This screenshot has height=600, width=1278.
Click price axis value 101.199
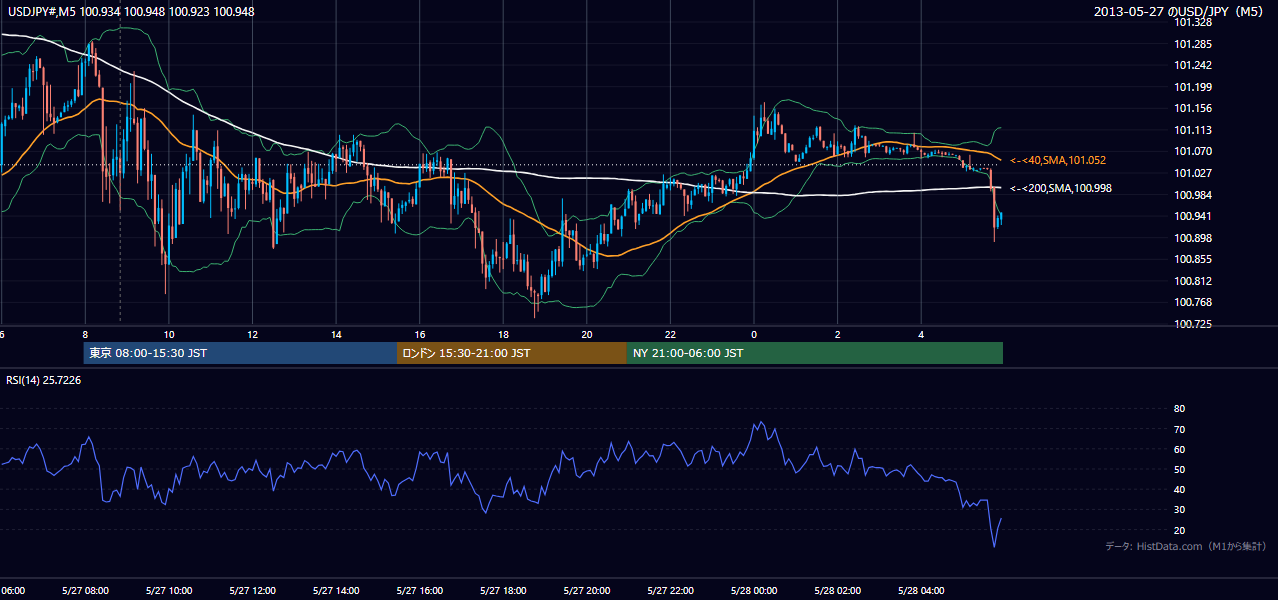(1194, 87)
